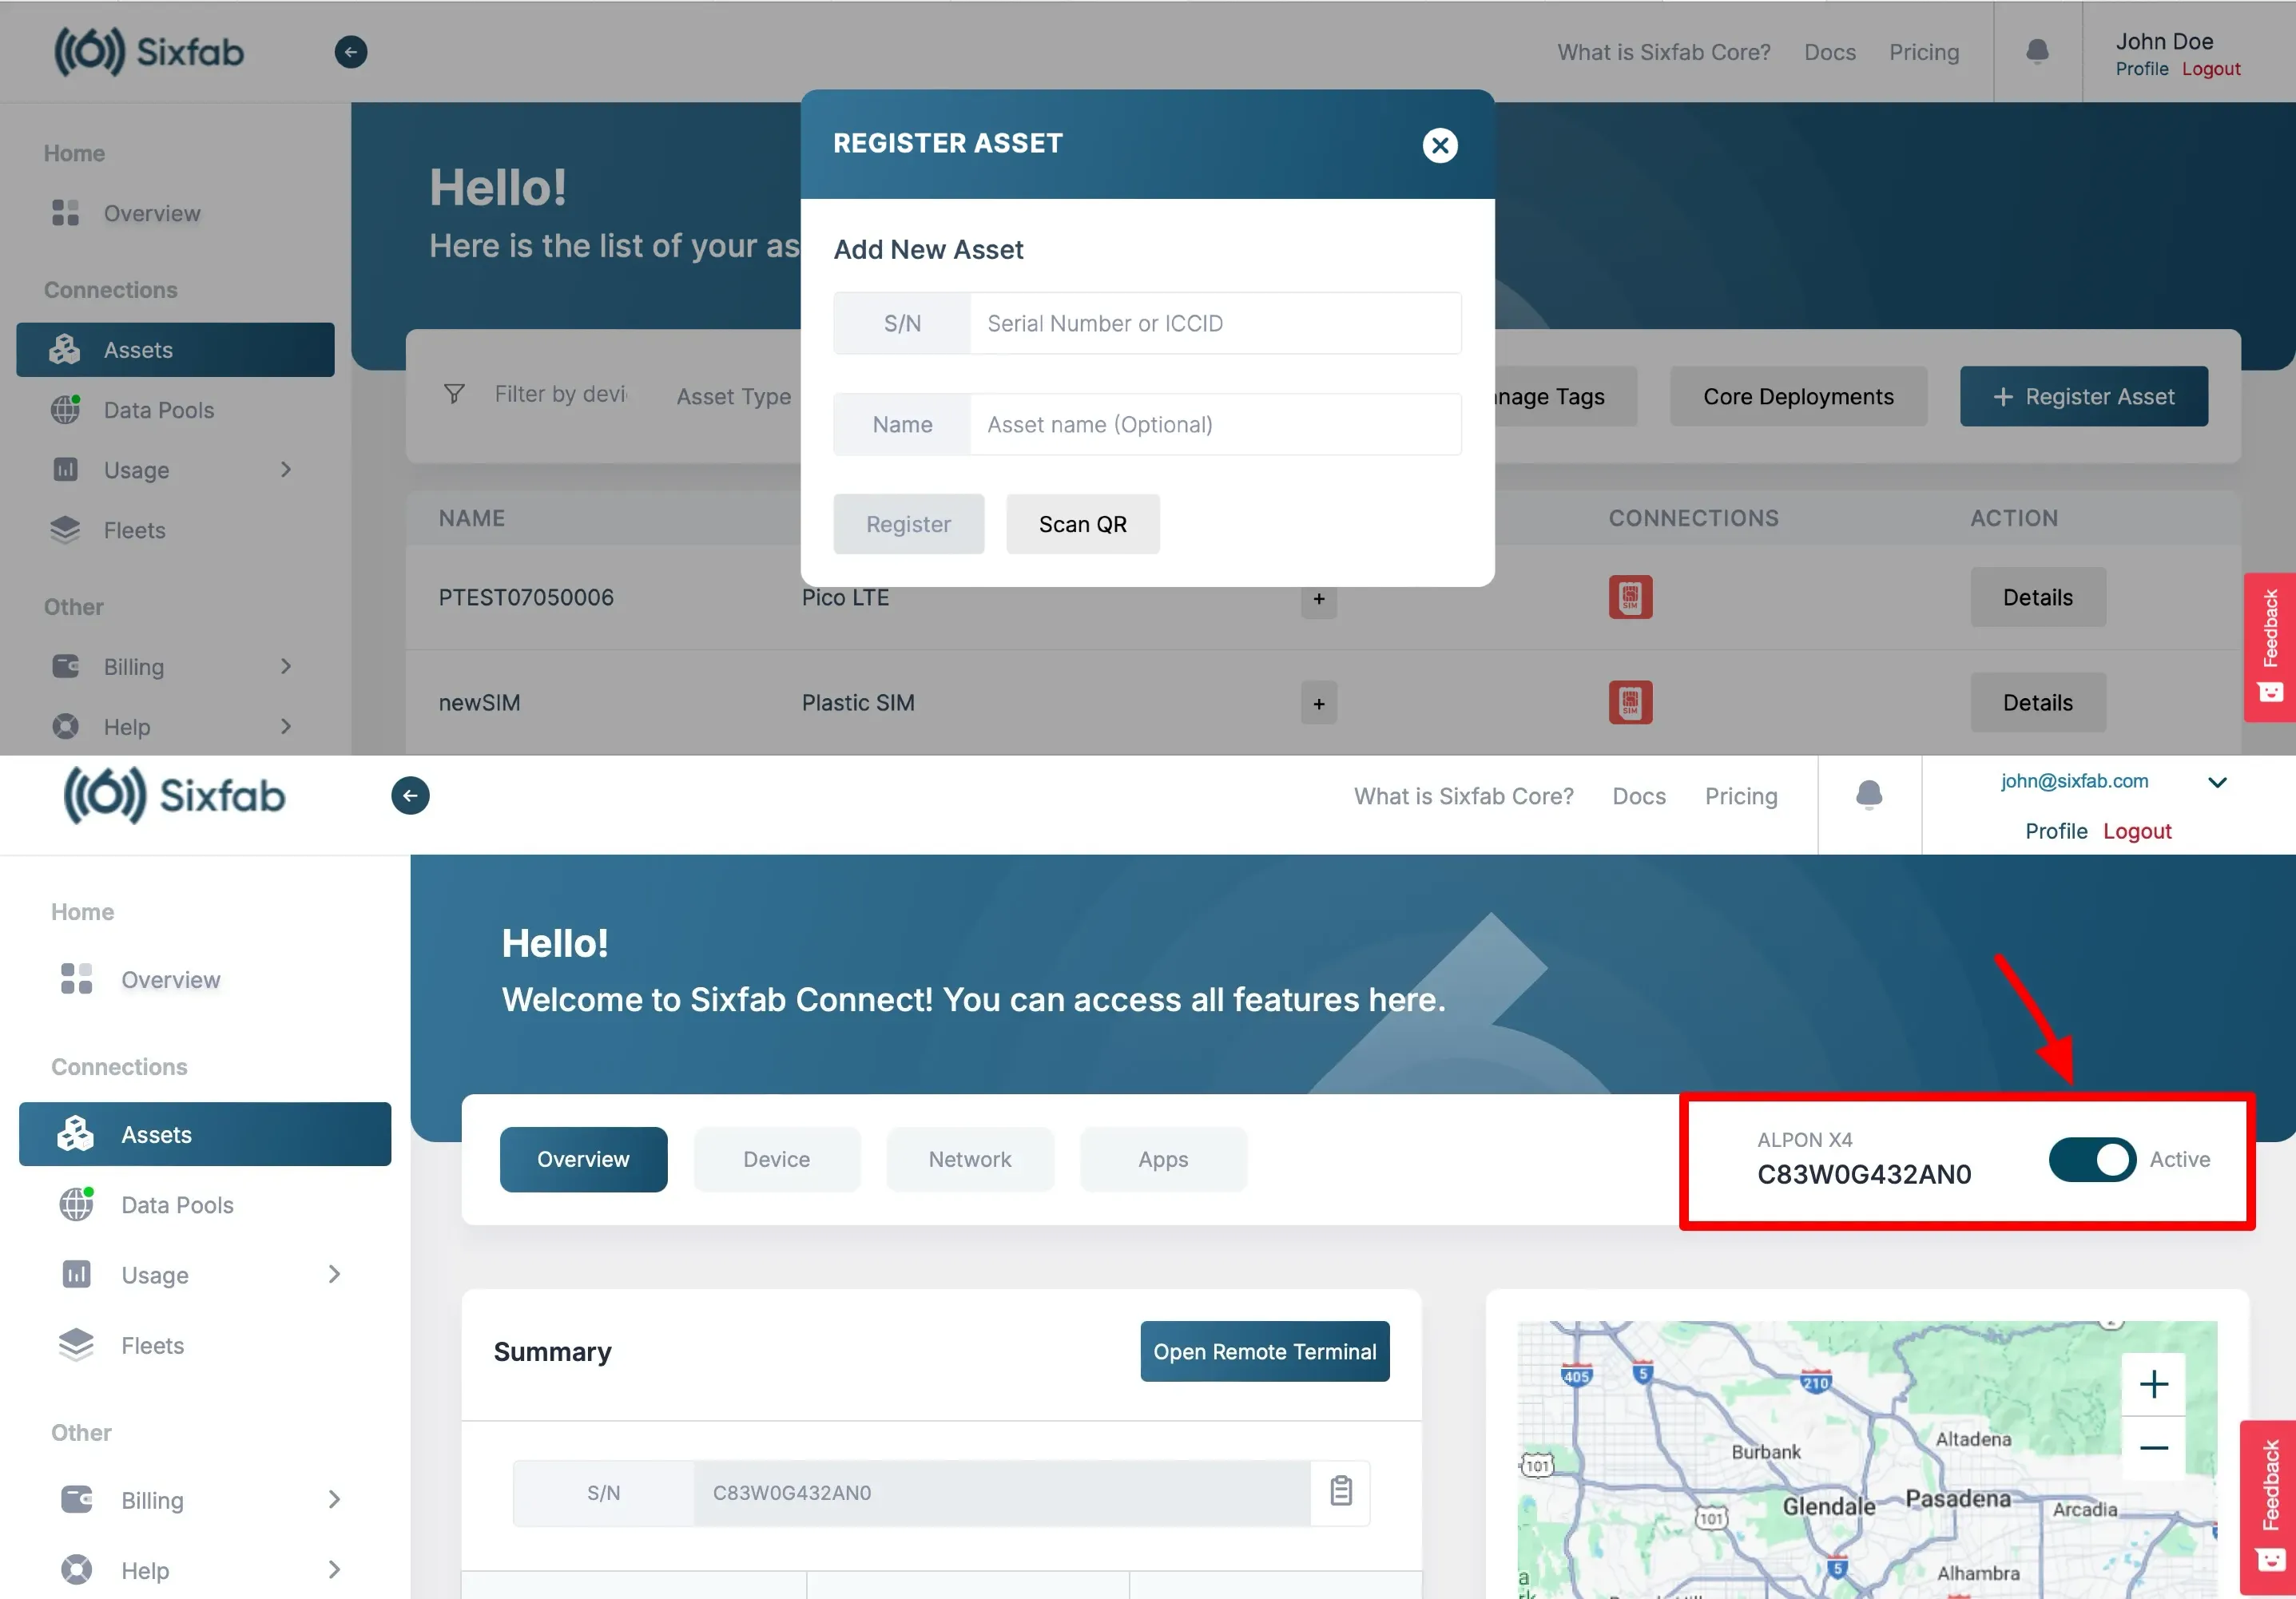Viewport: 2296px width, 1599px height.
Task: Open Fleets in bottom window sidebar
Action: click(x=152, y=1345)
